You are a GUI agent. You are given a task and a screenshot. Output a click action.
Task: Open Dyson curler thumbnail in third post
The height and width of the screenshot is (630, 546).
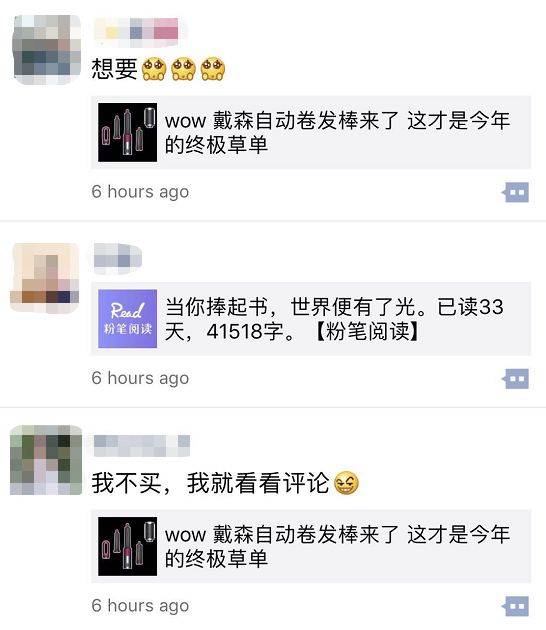pyautogui.click(x=128, y=546)
